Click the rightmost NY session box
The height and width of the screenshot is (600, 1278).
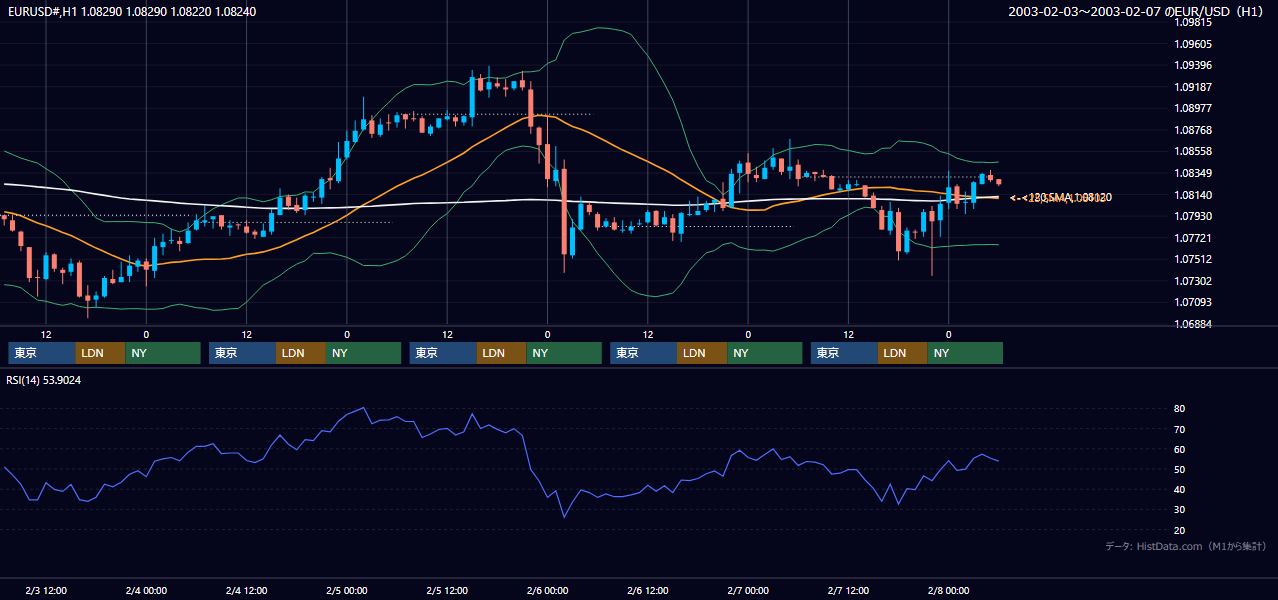coord(965,353)
